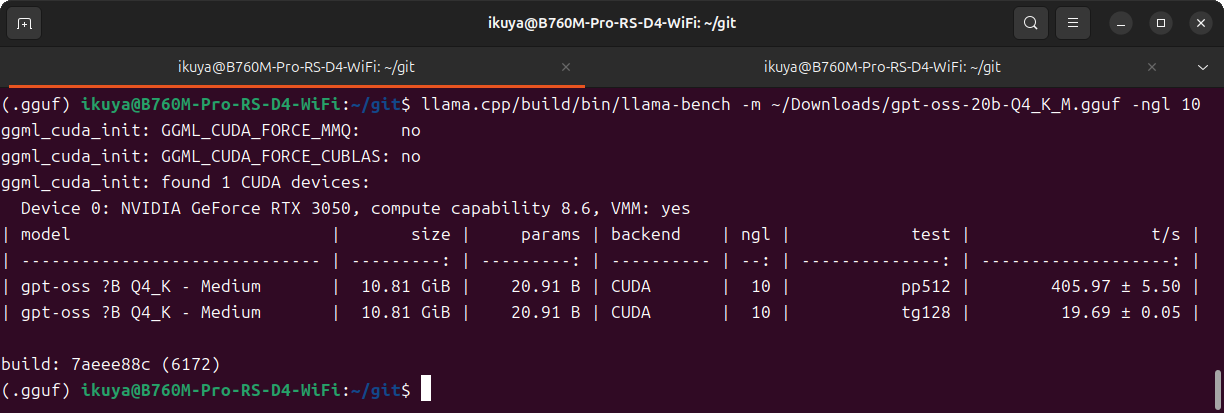Viewport: 1224px width, 413px height.
Task: Close the terminal window
Action: [x=1200, y=22]
